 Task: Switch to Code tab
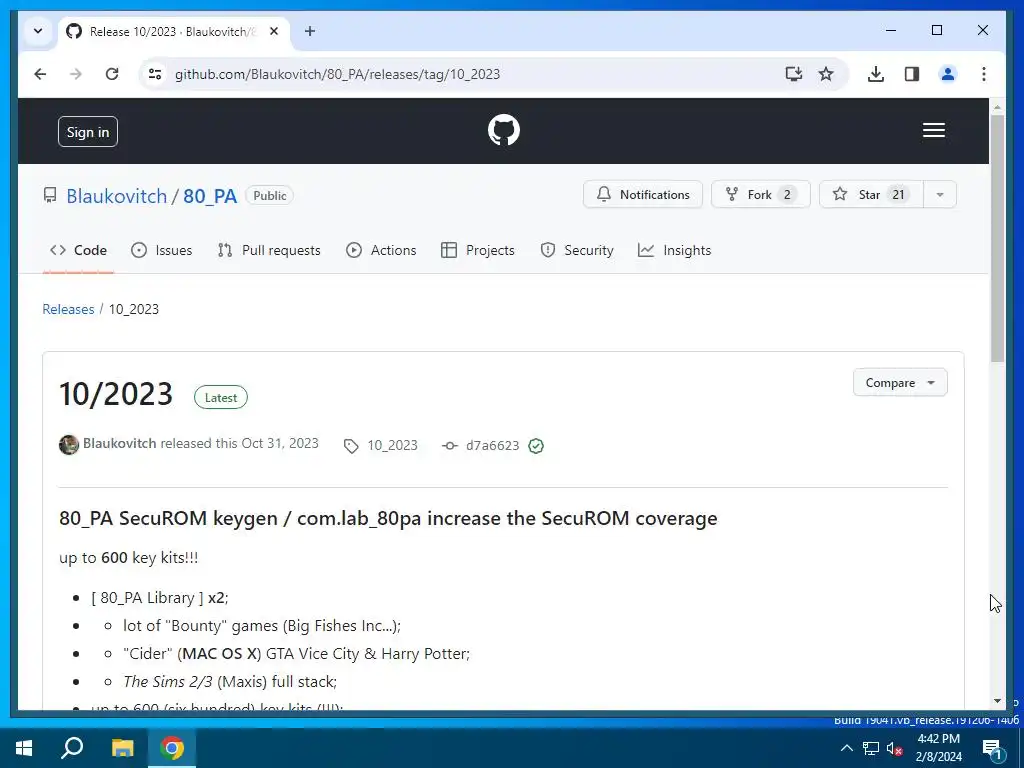(x=78, y=250)
